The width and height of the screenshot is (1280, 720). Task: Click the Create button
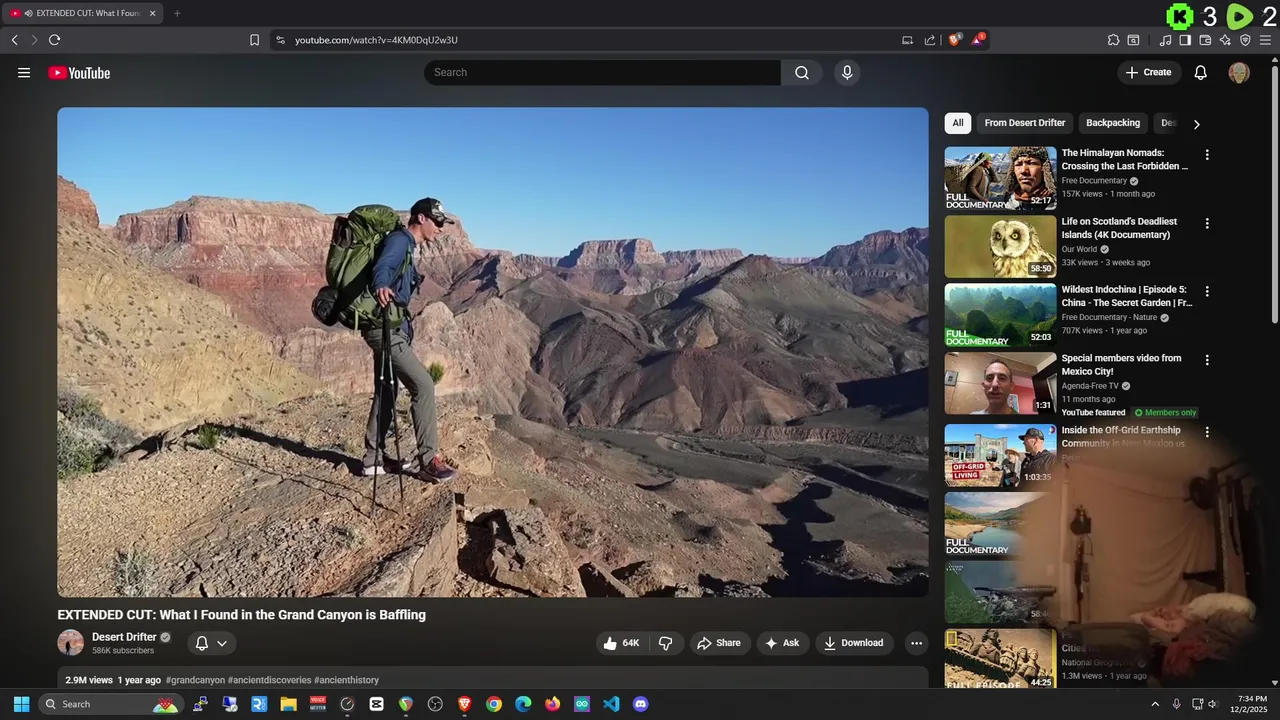(1148, 72)
